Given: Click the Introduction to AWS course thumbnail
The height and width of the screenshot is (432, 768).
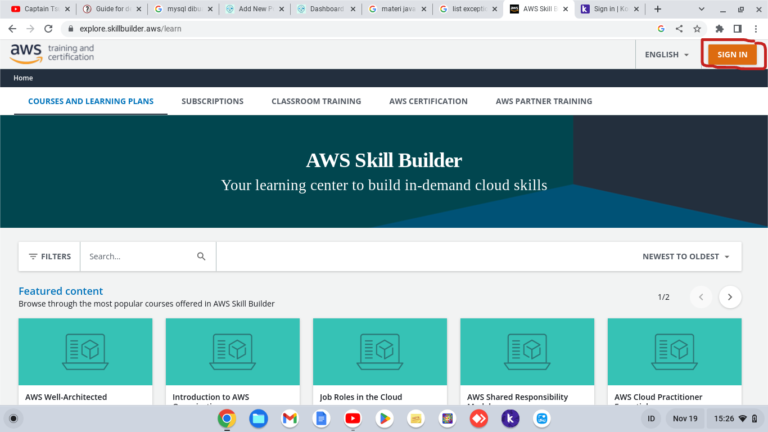Looking at the screenshot, I should [233, 351].
